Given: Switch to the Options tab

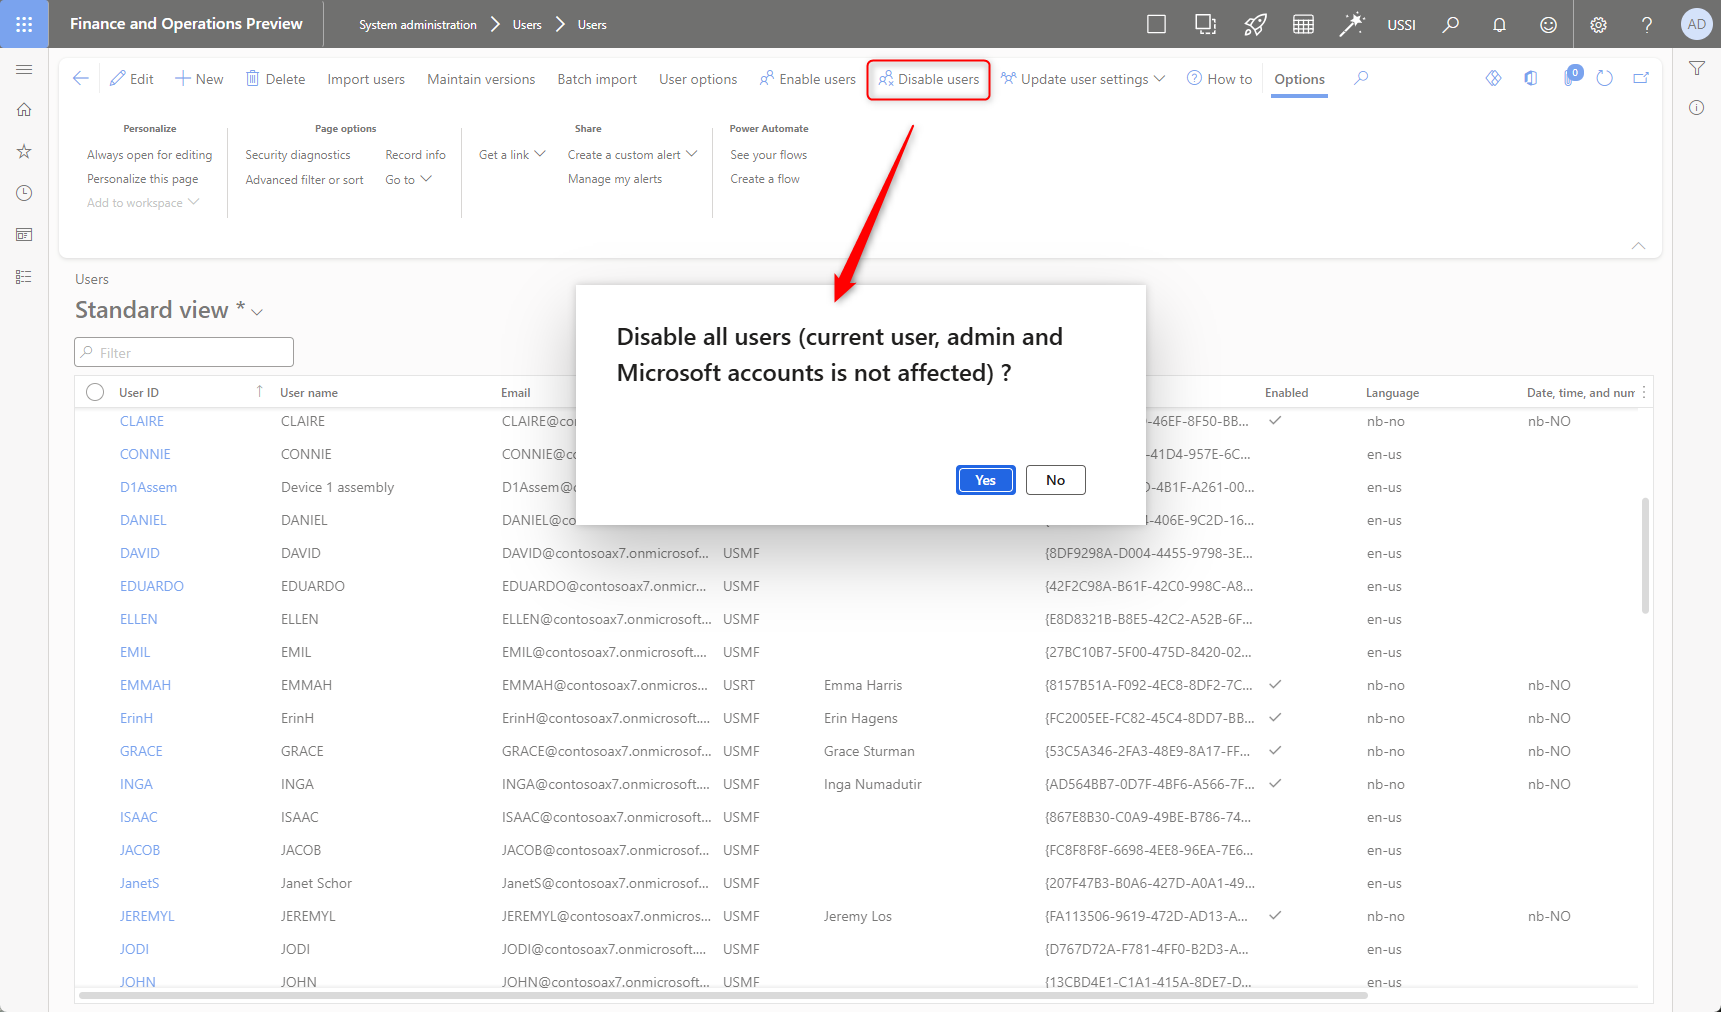Looking at the screenshot, I should (1300, 79).
